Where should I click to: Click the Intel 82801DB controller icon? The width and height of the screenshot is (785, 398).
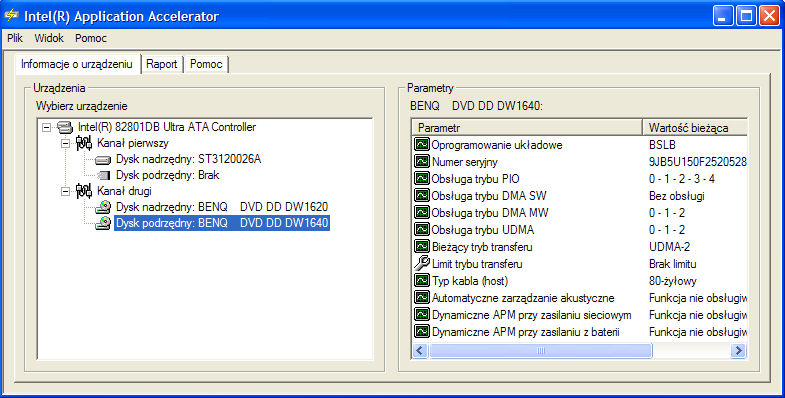[x=65, y=127]
